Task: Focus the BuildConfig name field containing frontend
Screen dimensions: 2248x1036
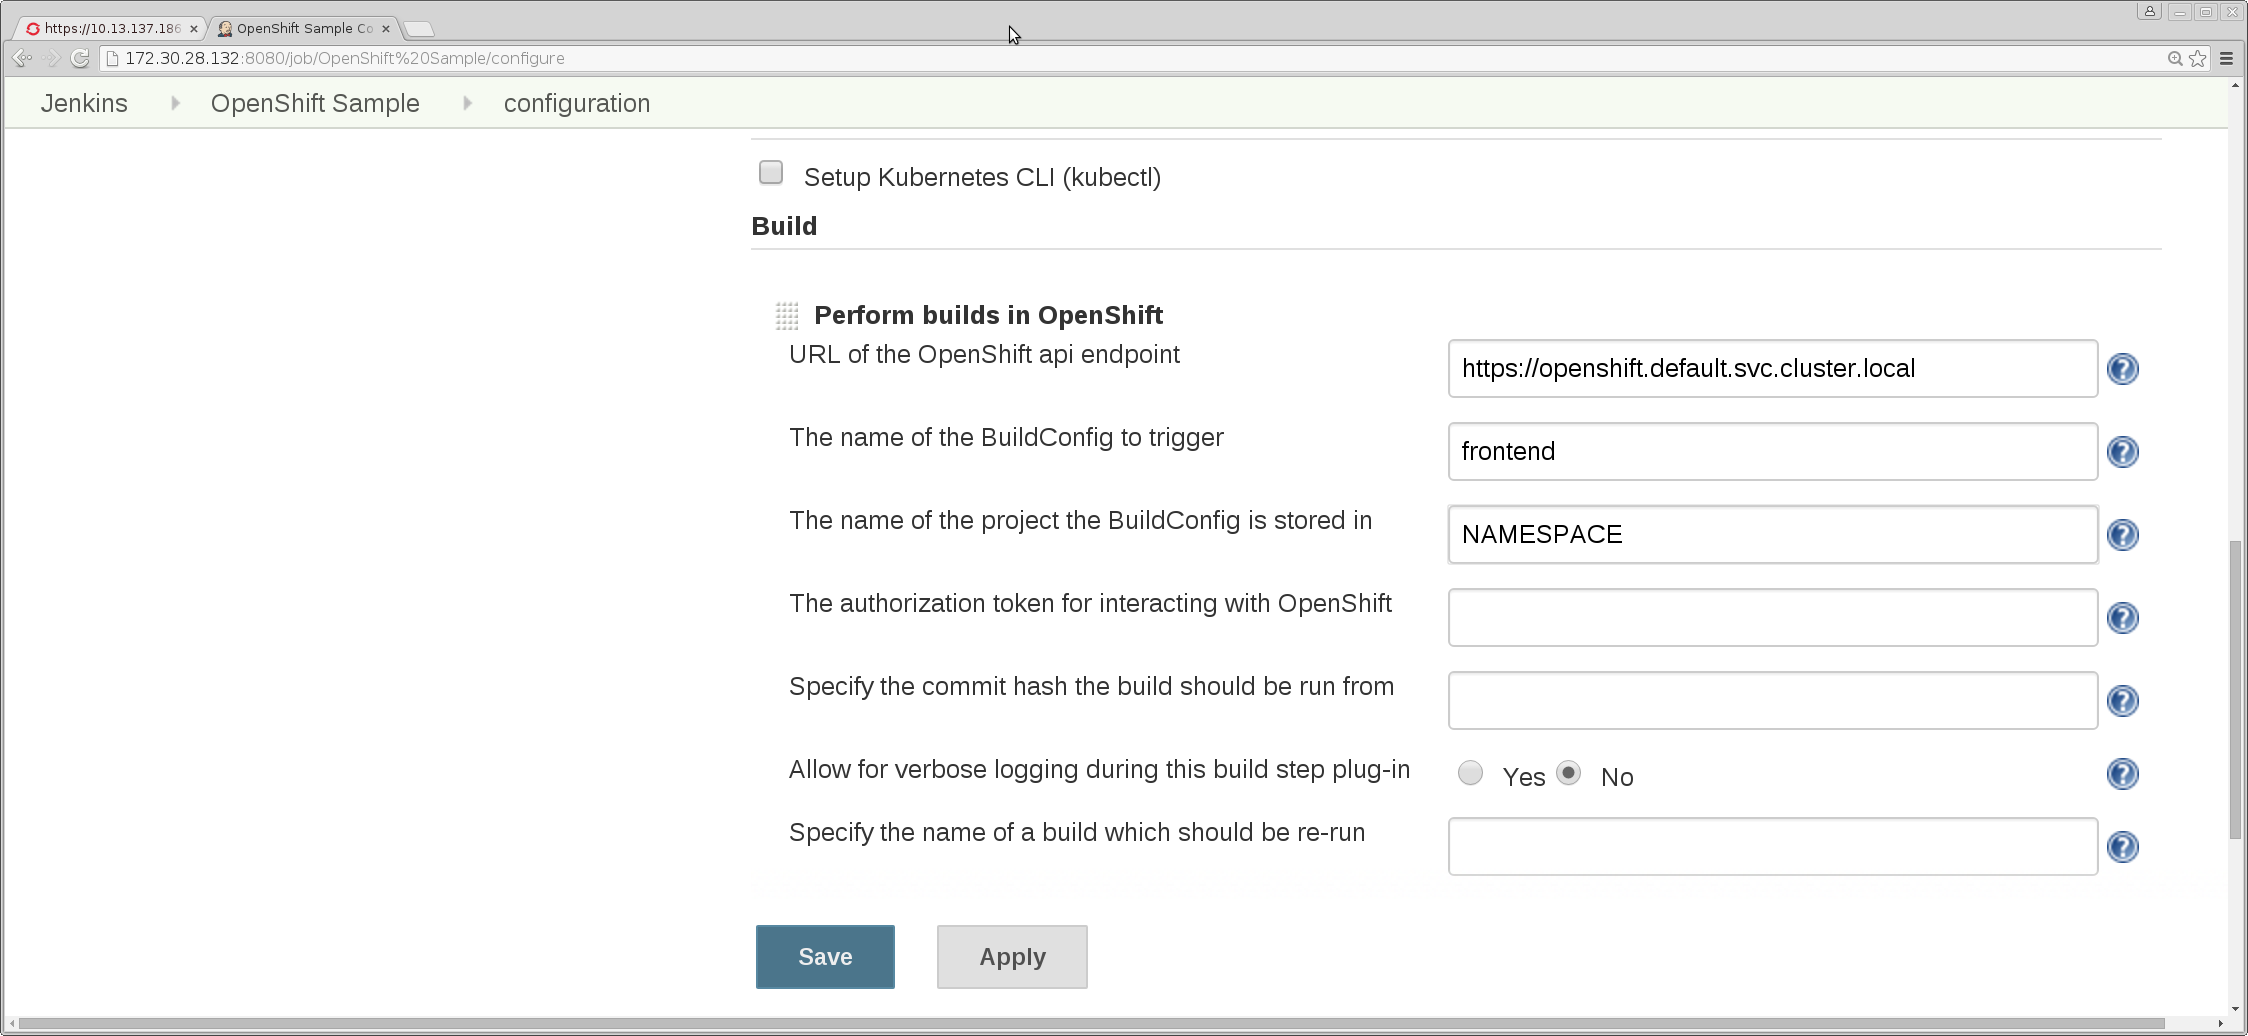Action: 1772,452
